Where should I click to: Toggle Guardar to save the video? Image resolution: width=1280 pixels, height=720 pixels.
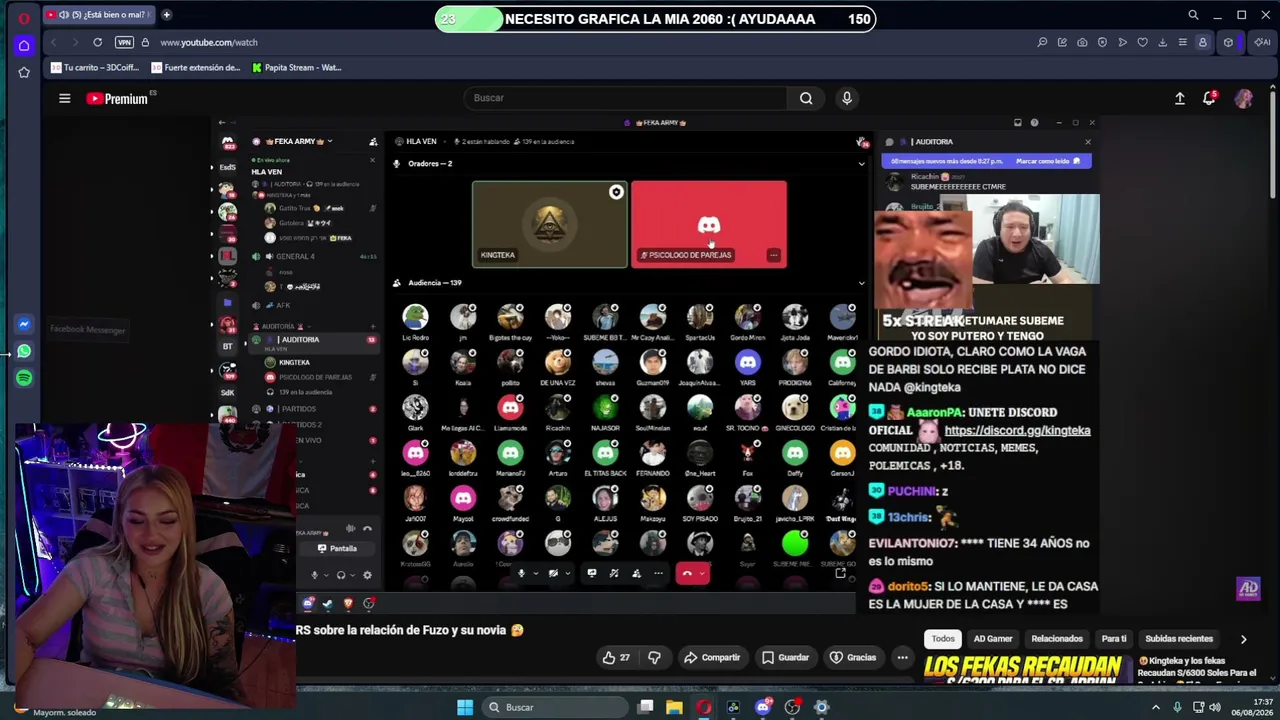tap(785, 657)
